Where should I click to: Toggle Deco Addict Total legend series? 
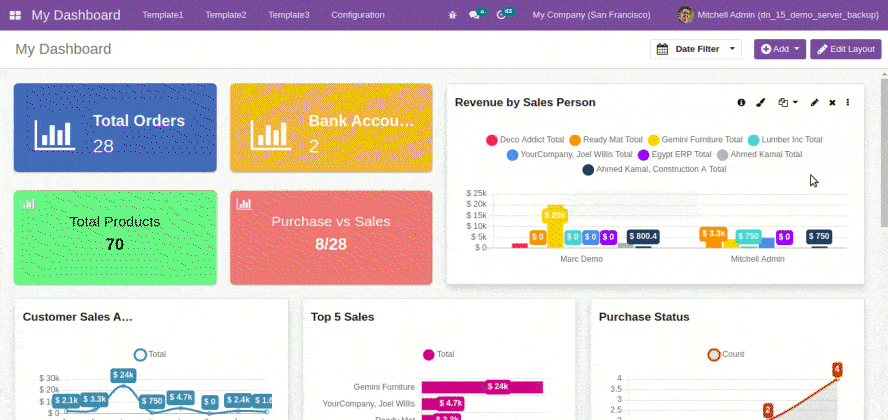pos(492,140)
